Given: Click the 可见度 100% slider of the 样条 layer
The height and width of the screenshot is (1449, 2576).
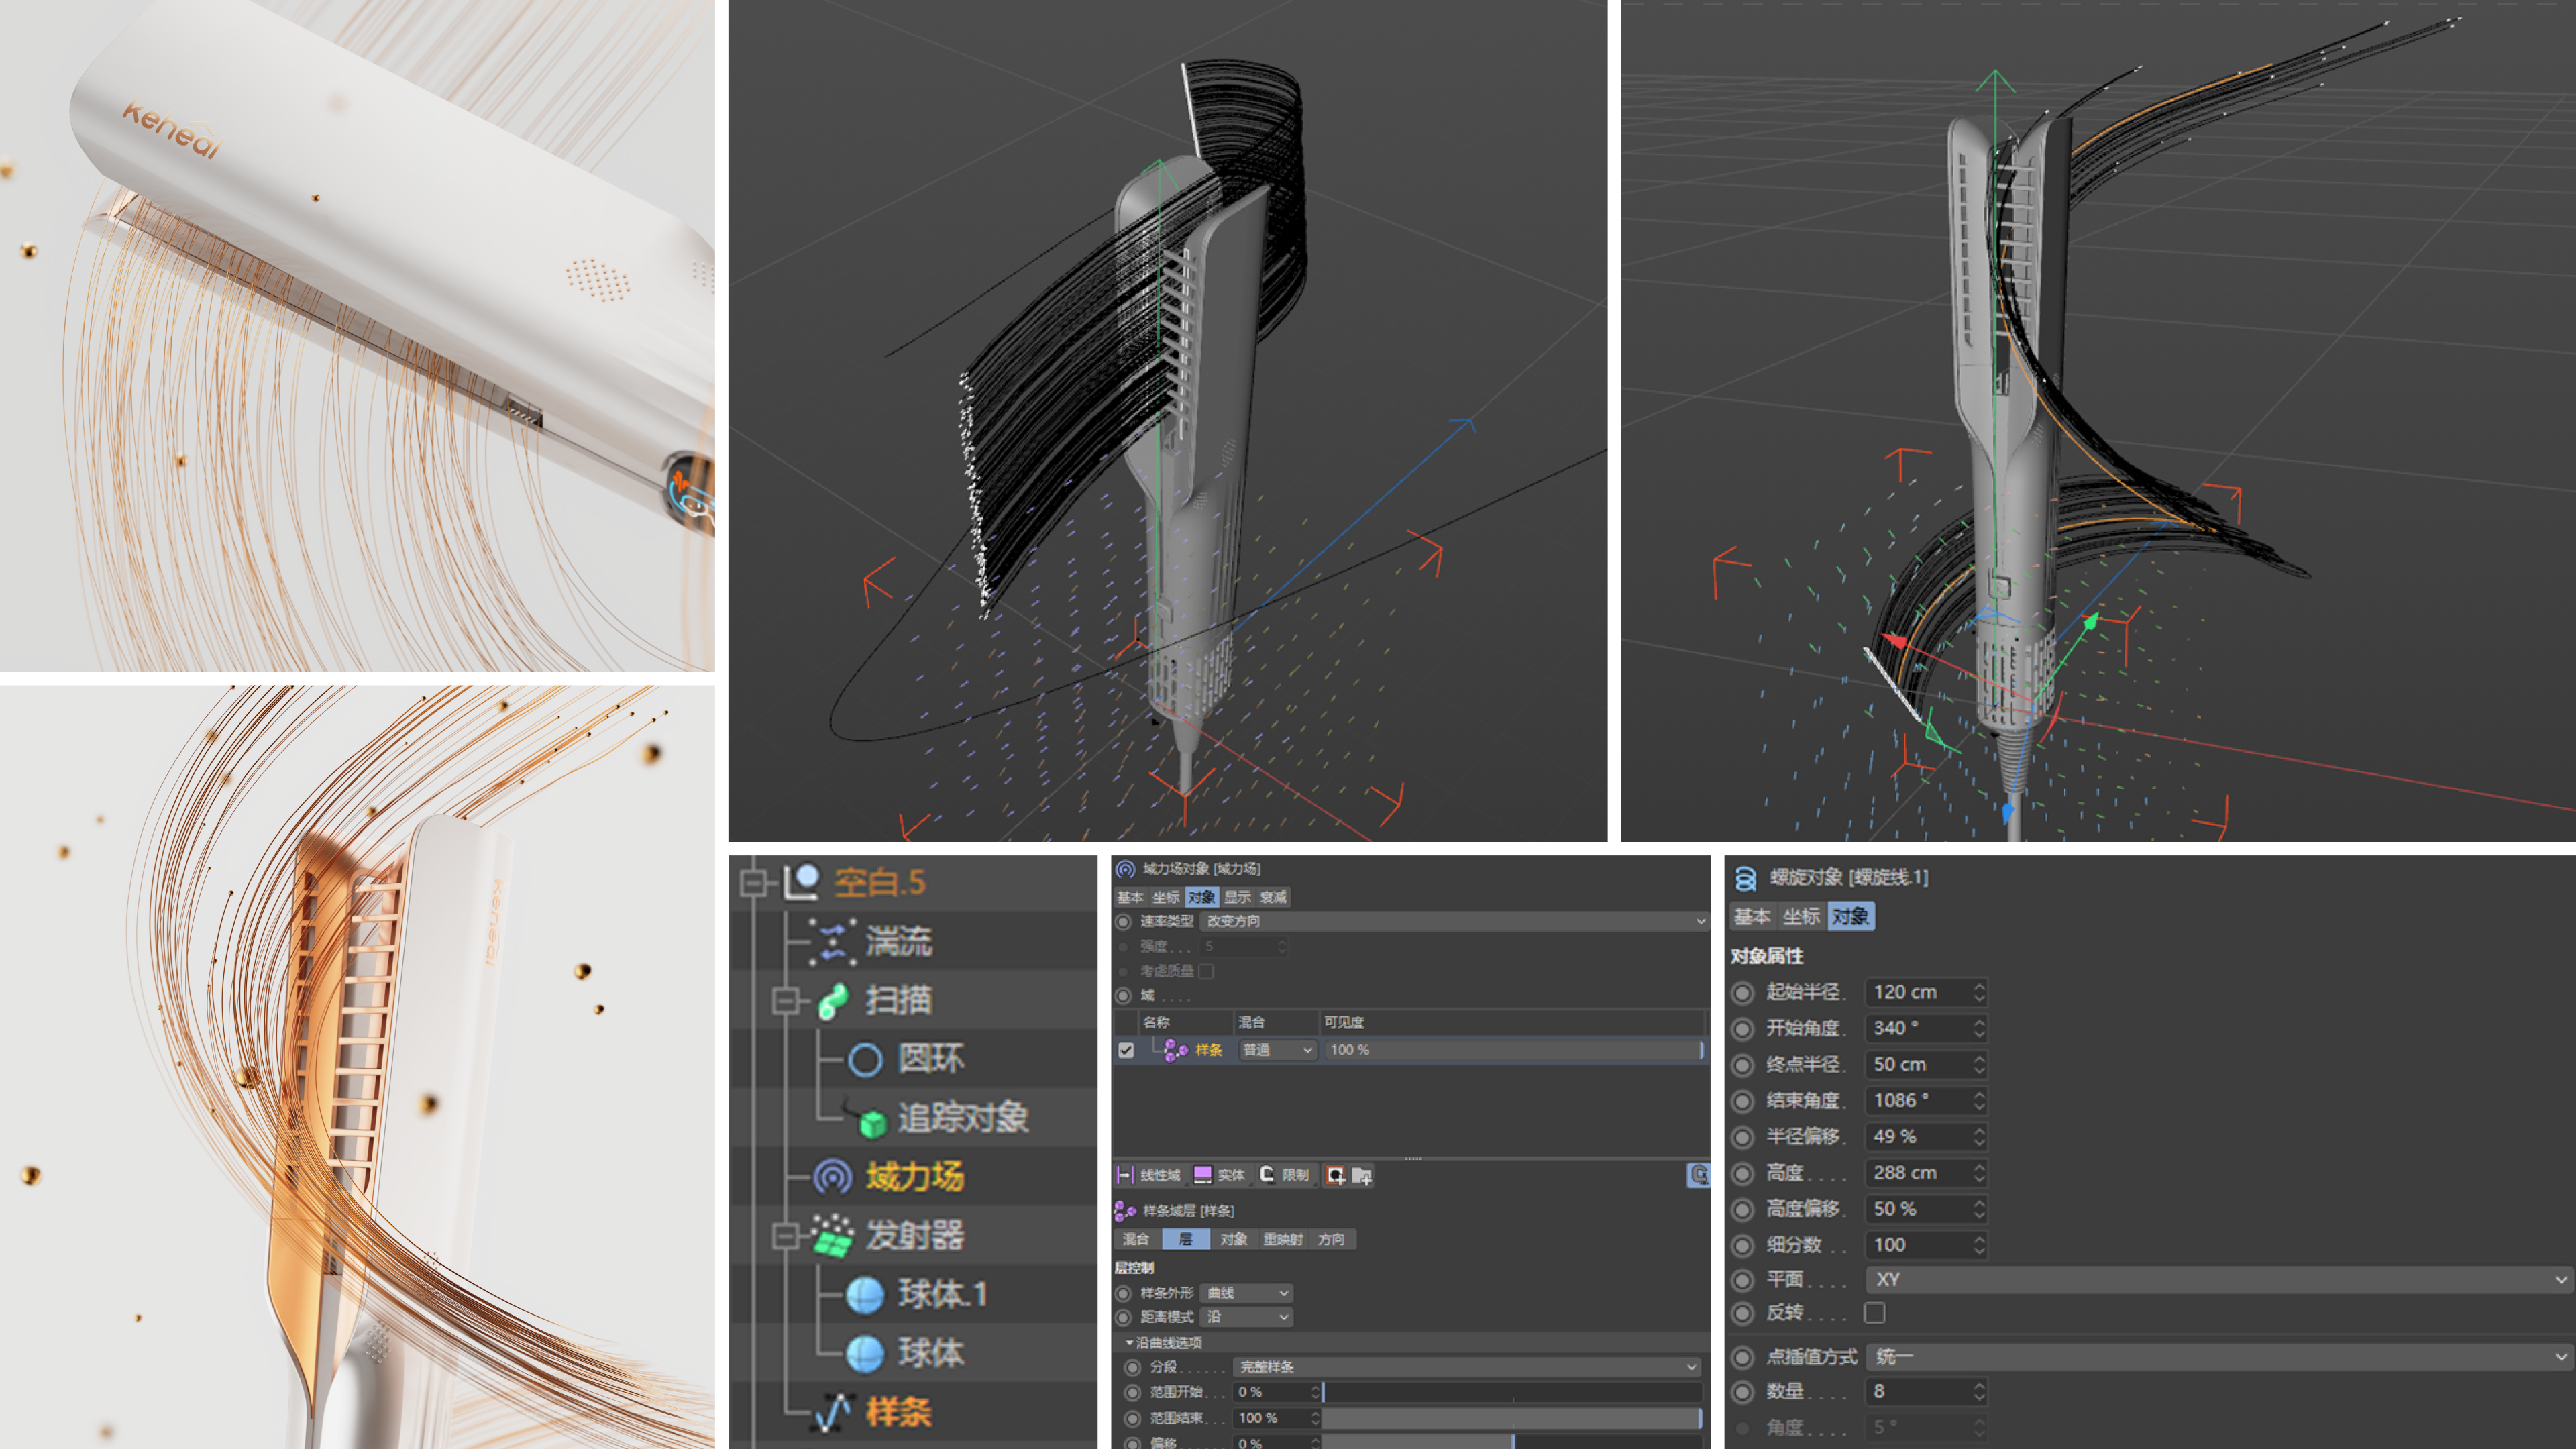Looking at the screenshot, I should tap(1513, 1050).
